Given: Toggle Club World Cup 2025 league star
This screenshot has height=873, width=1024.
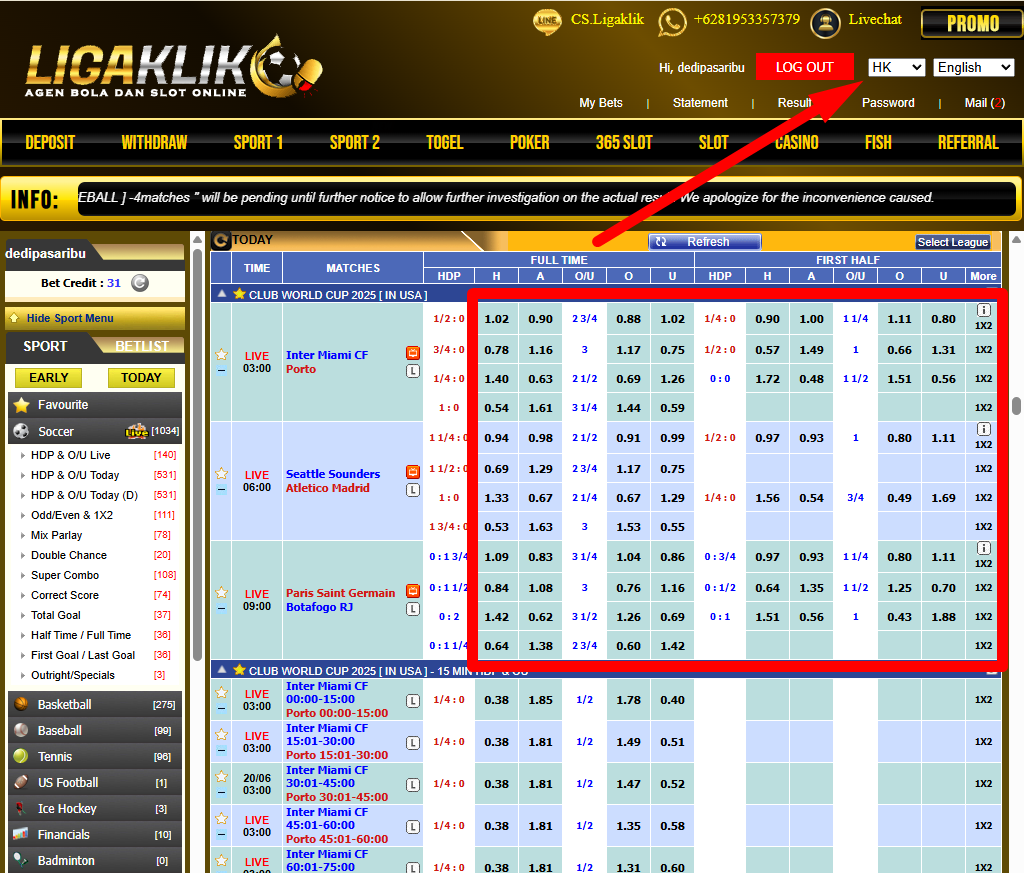Looking at the screenshot, I should (x=240, y=294).
